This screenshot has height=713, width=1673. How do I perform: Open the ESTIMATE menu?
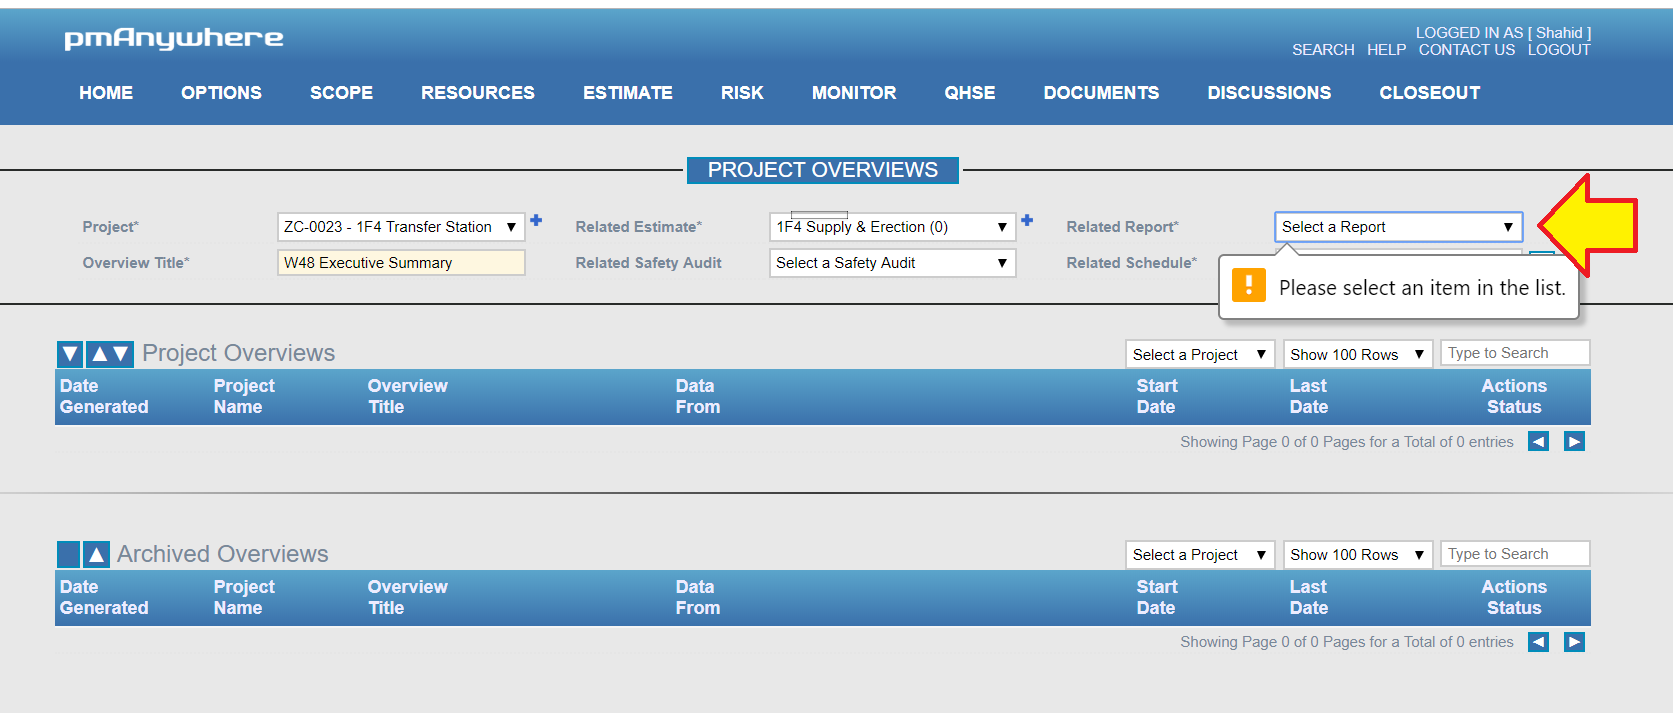pos(627,93)
